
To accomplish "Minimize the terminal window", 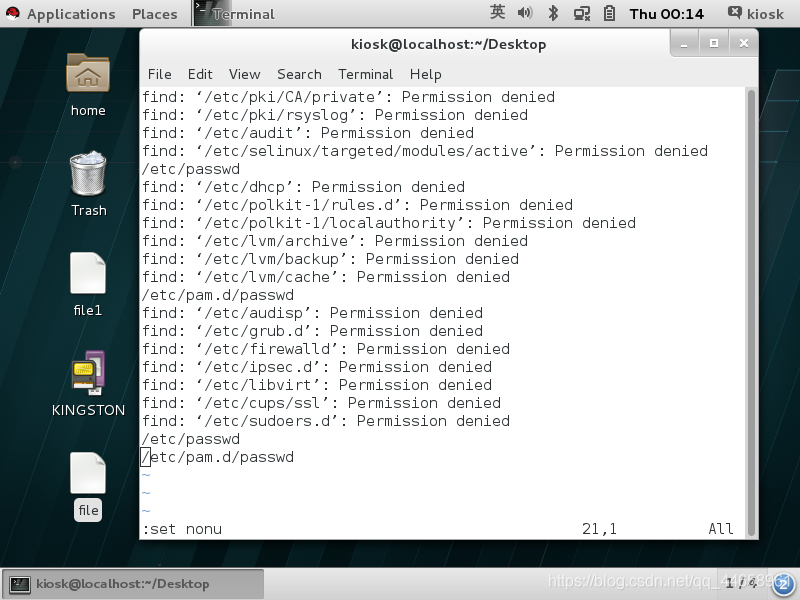I will tap(684, 44).
